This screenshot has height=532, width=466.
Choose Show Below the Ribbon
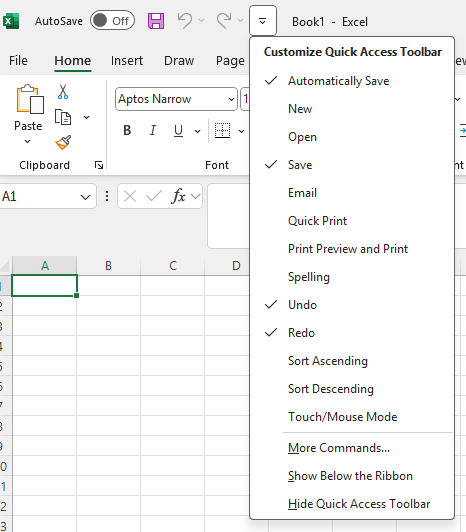tap(352, 476)
